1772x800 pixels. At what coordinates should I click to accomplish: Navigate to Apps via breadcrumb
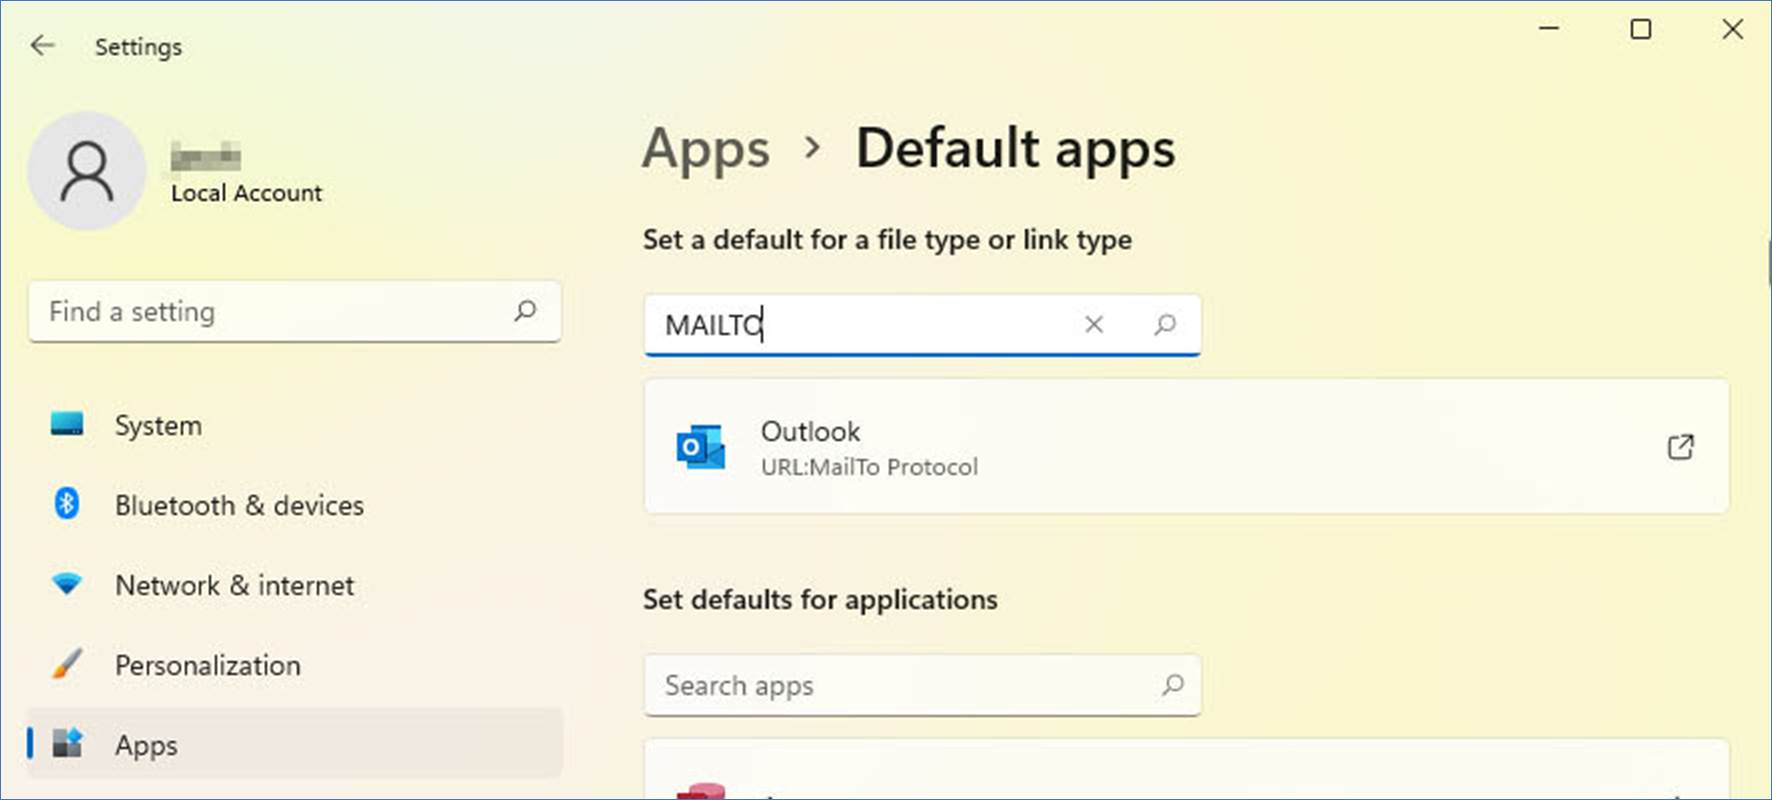[x=706, y=149]
